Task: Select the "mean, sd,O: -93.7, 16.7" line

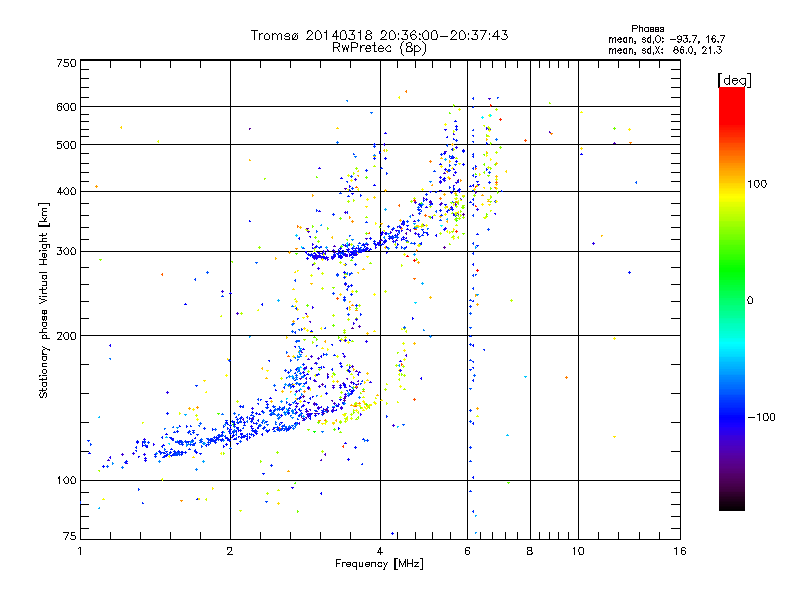Action: coord(666,39)
